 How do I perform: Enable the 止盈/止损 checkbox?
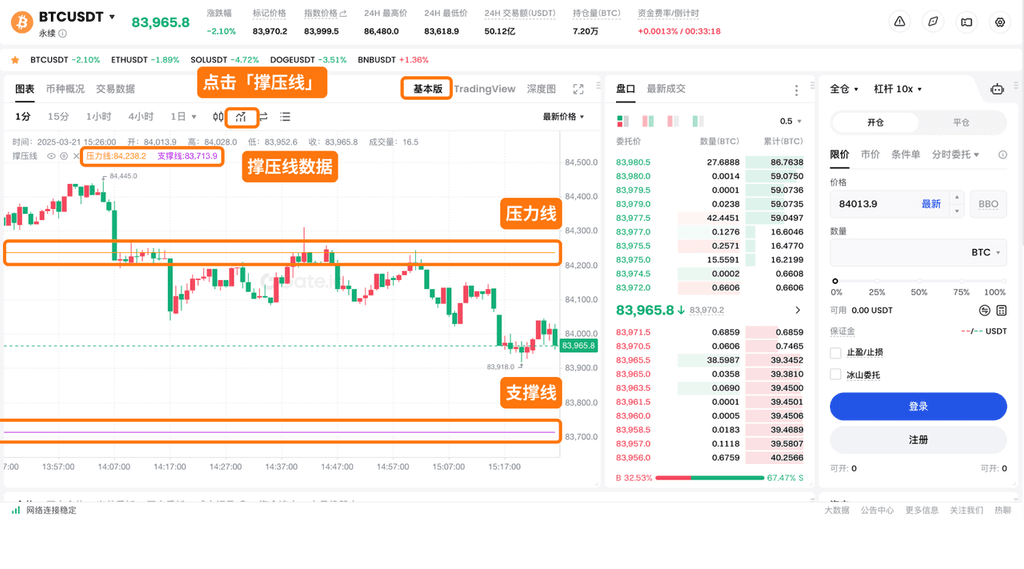pyautogui.click(x=836, y=353)
